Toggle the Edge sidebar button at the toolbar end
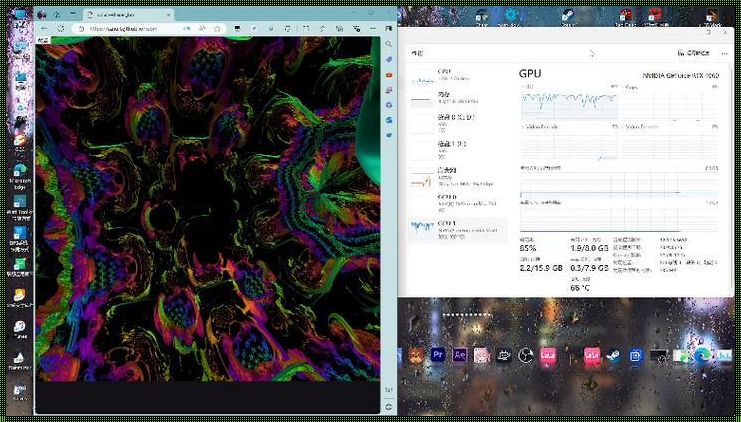Viewport: 741px width, 422px height. 388,29
